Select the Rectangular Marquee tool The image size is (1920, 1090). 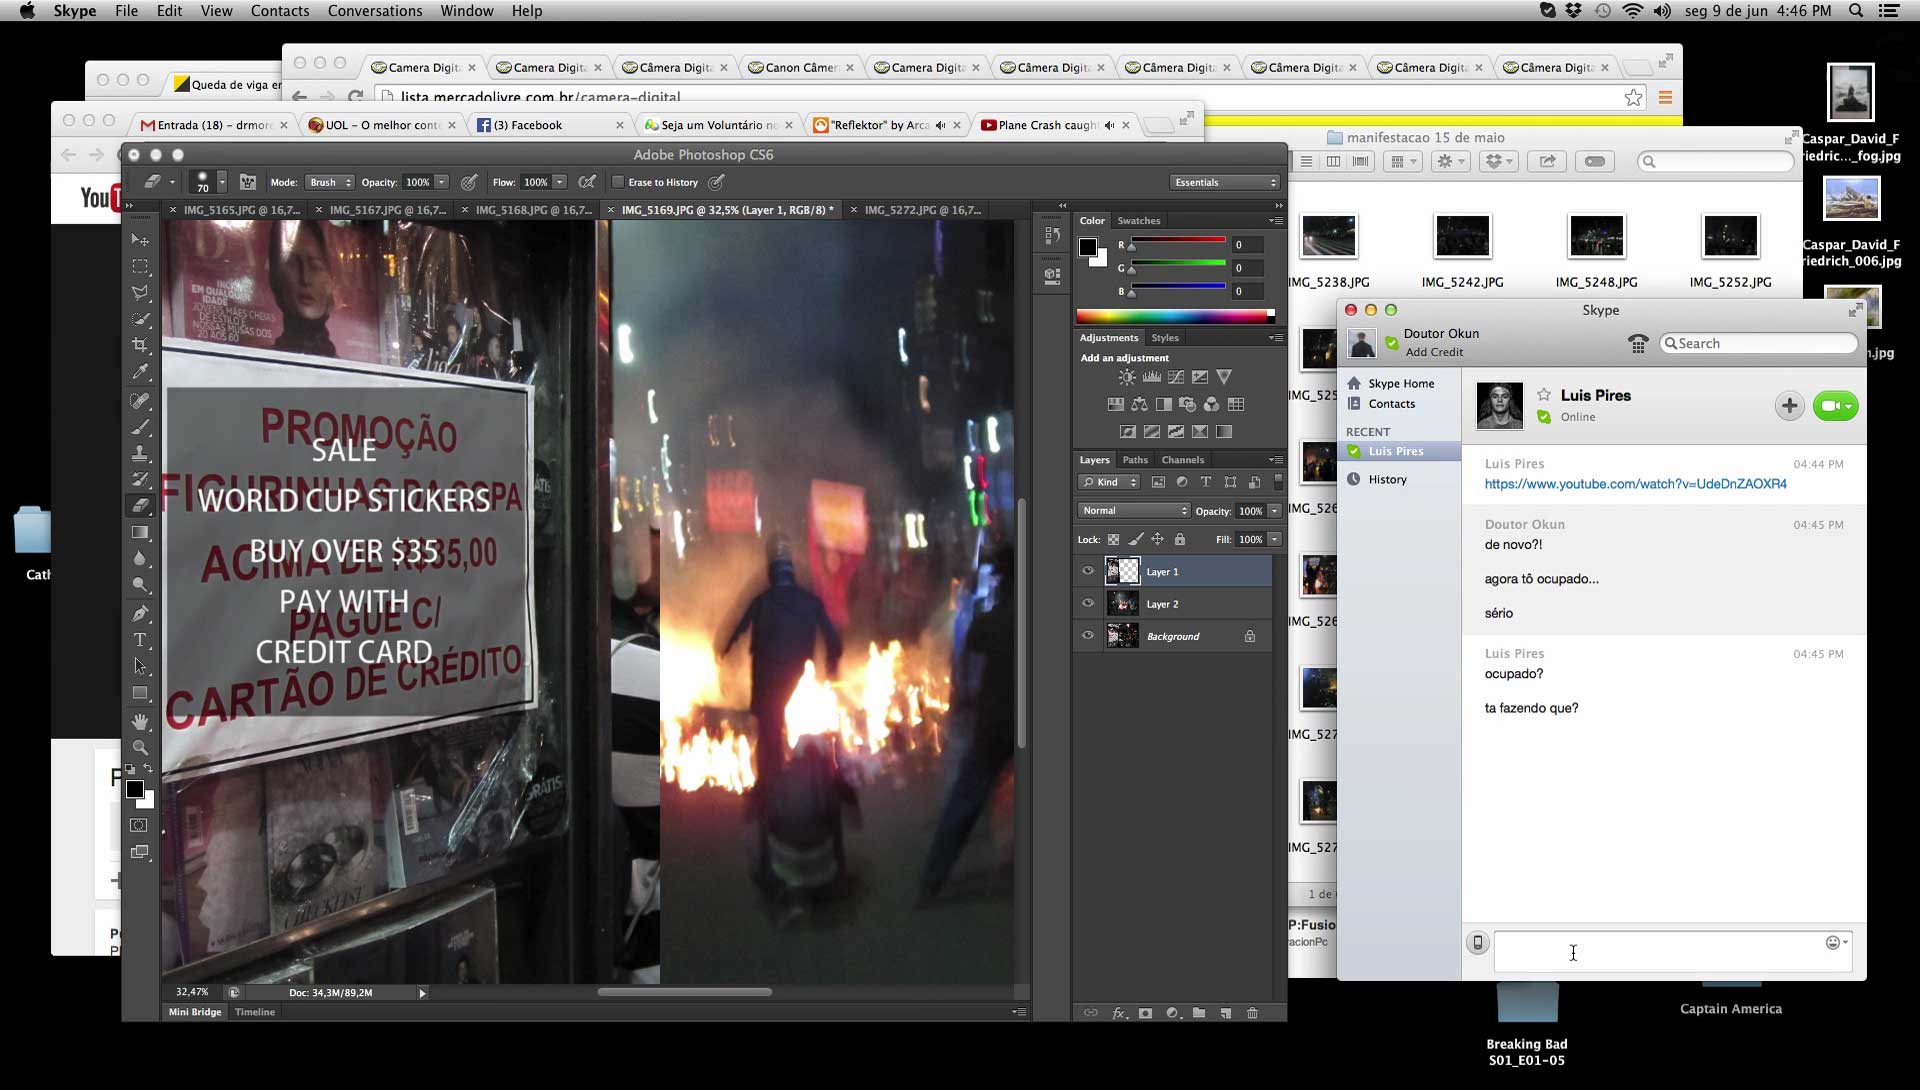140,267
